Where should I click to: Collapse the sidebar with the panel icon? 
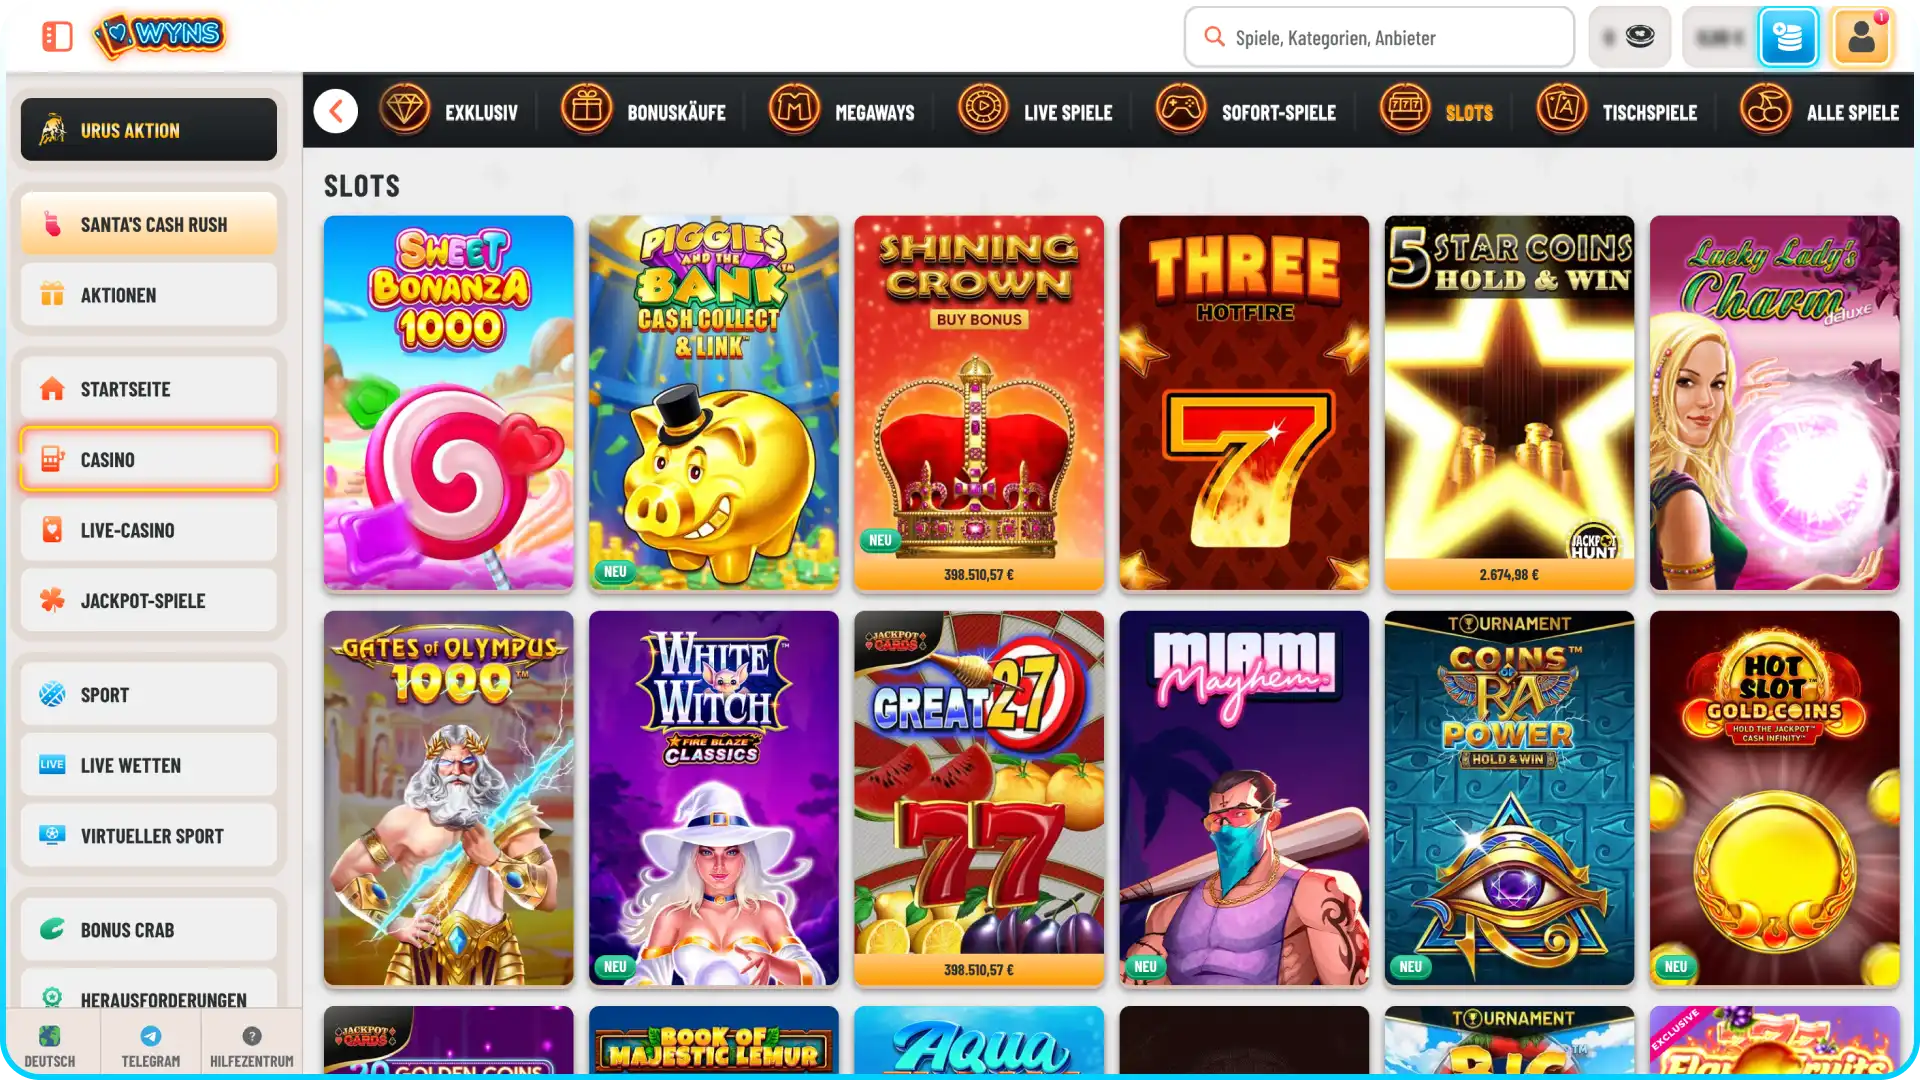click(x=57, y=37)
